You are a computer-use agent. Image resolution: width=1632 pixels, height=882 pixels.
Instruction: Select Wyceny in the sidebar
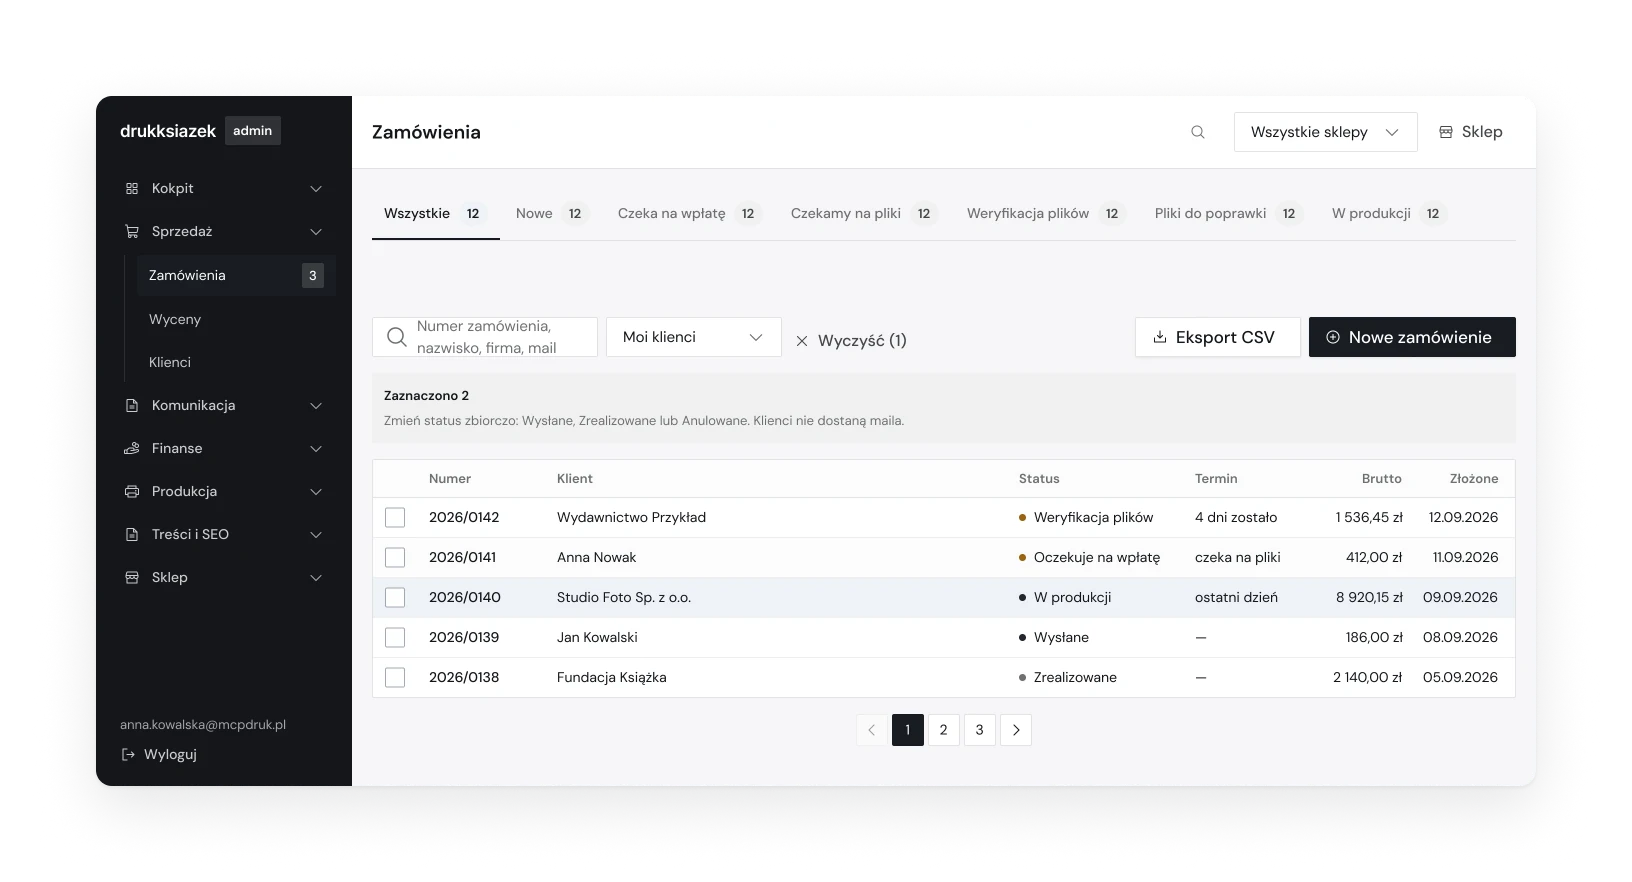pos(175,319)
